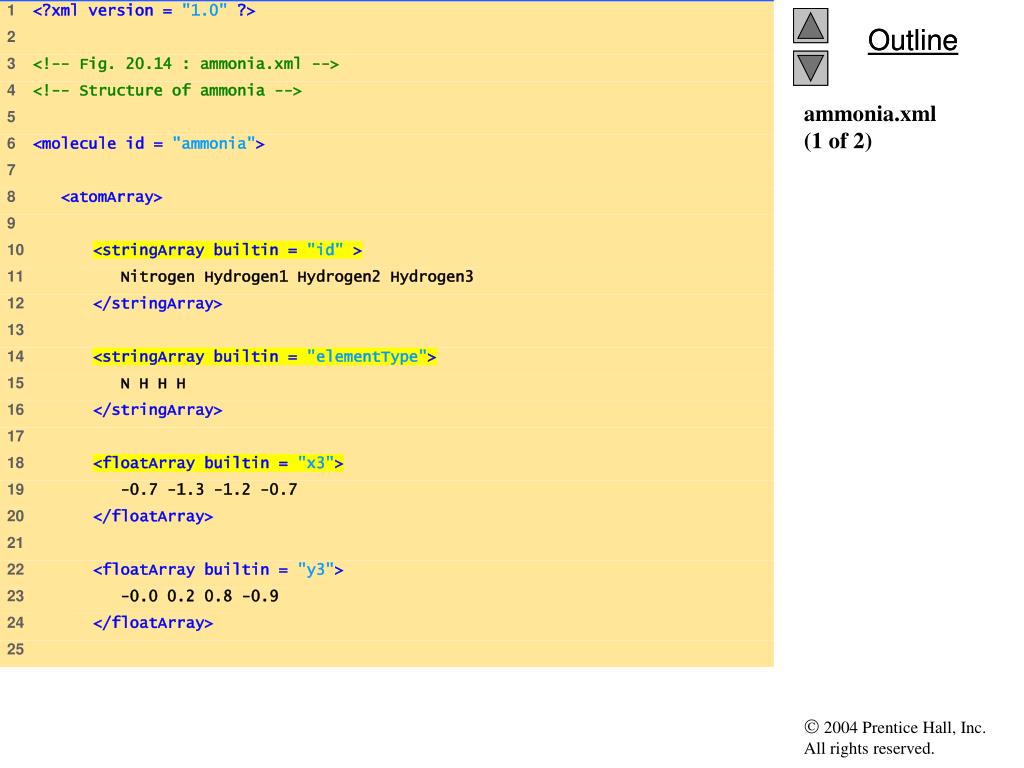The image size is (1024, 768).
Task: Click the down arrow navigation icon
Action: click(810, 68)
